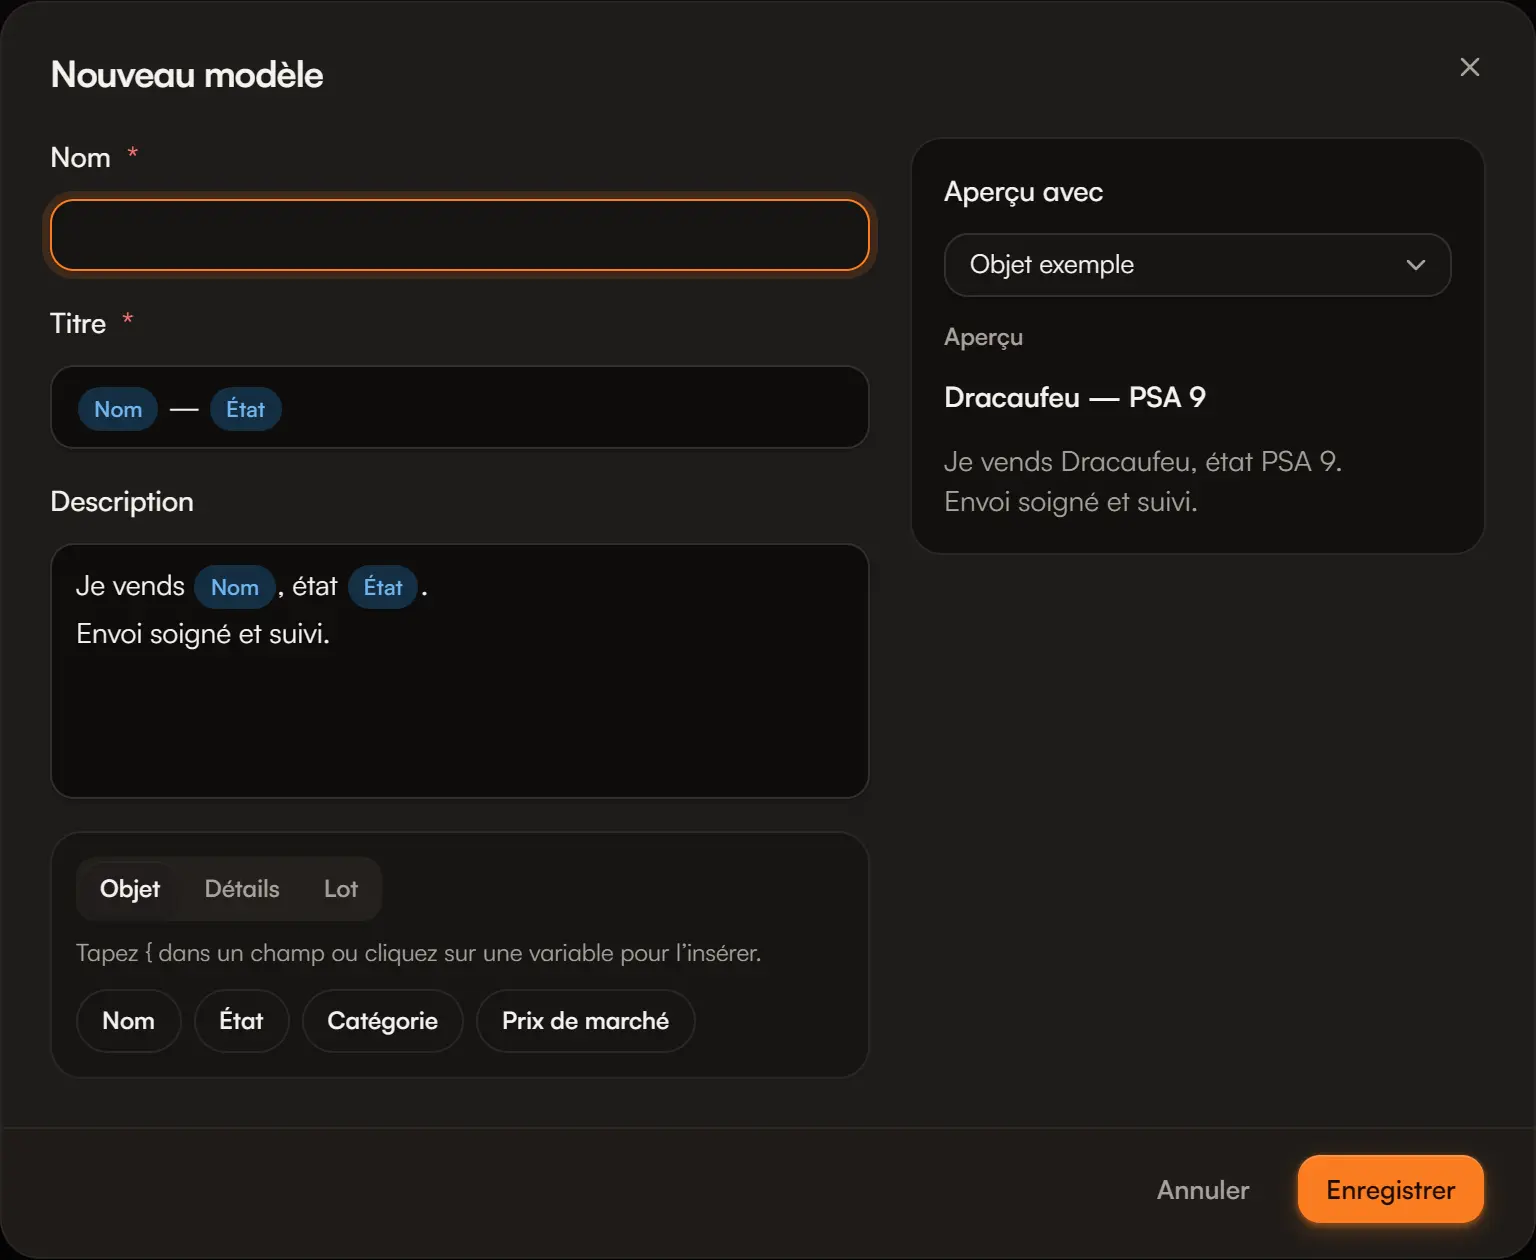Insert the Prix de marché variable

(586, 1021)
